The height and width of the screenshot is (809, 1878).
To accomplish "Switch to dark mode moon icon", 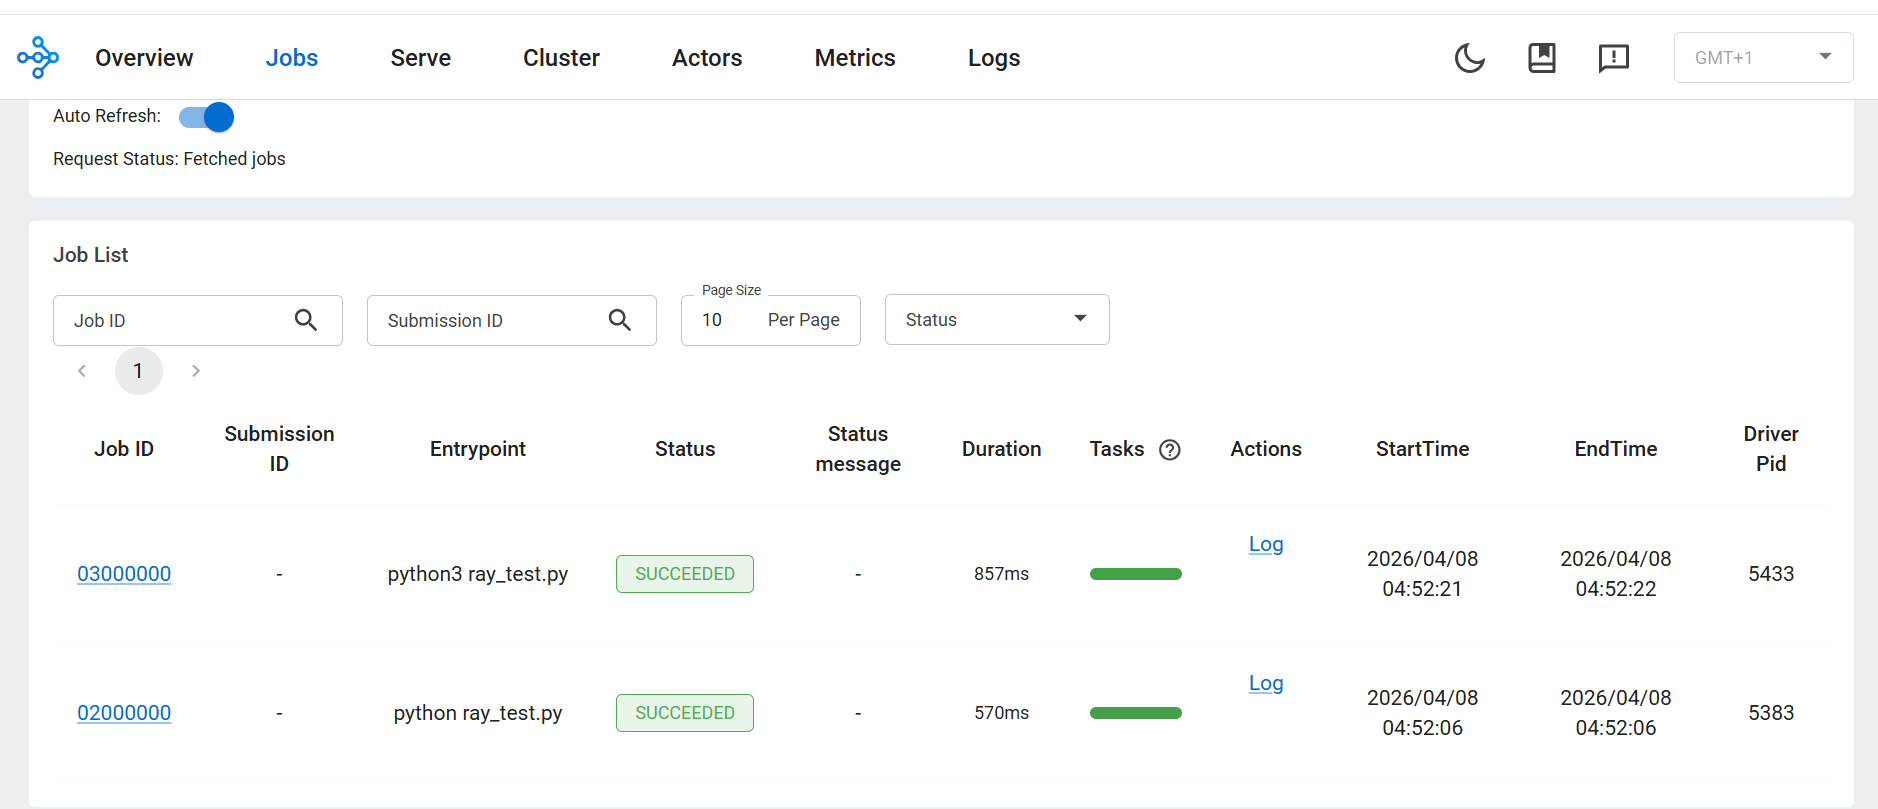I will point(1469,58).
